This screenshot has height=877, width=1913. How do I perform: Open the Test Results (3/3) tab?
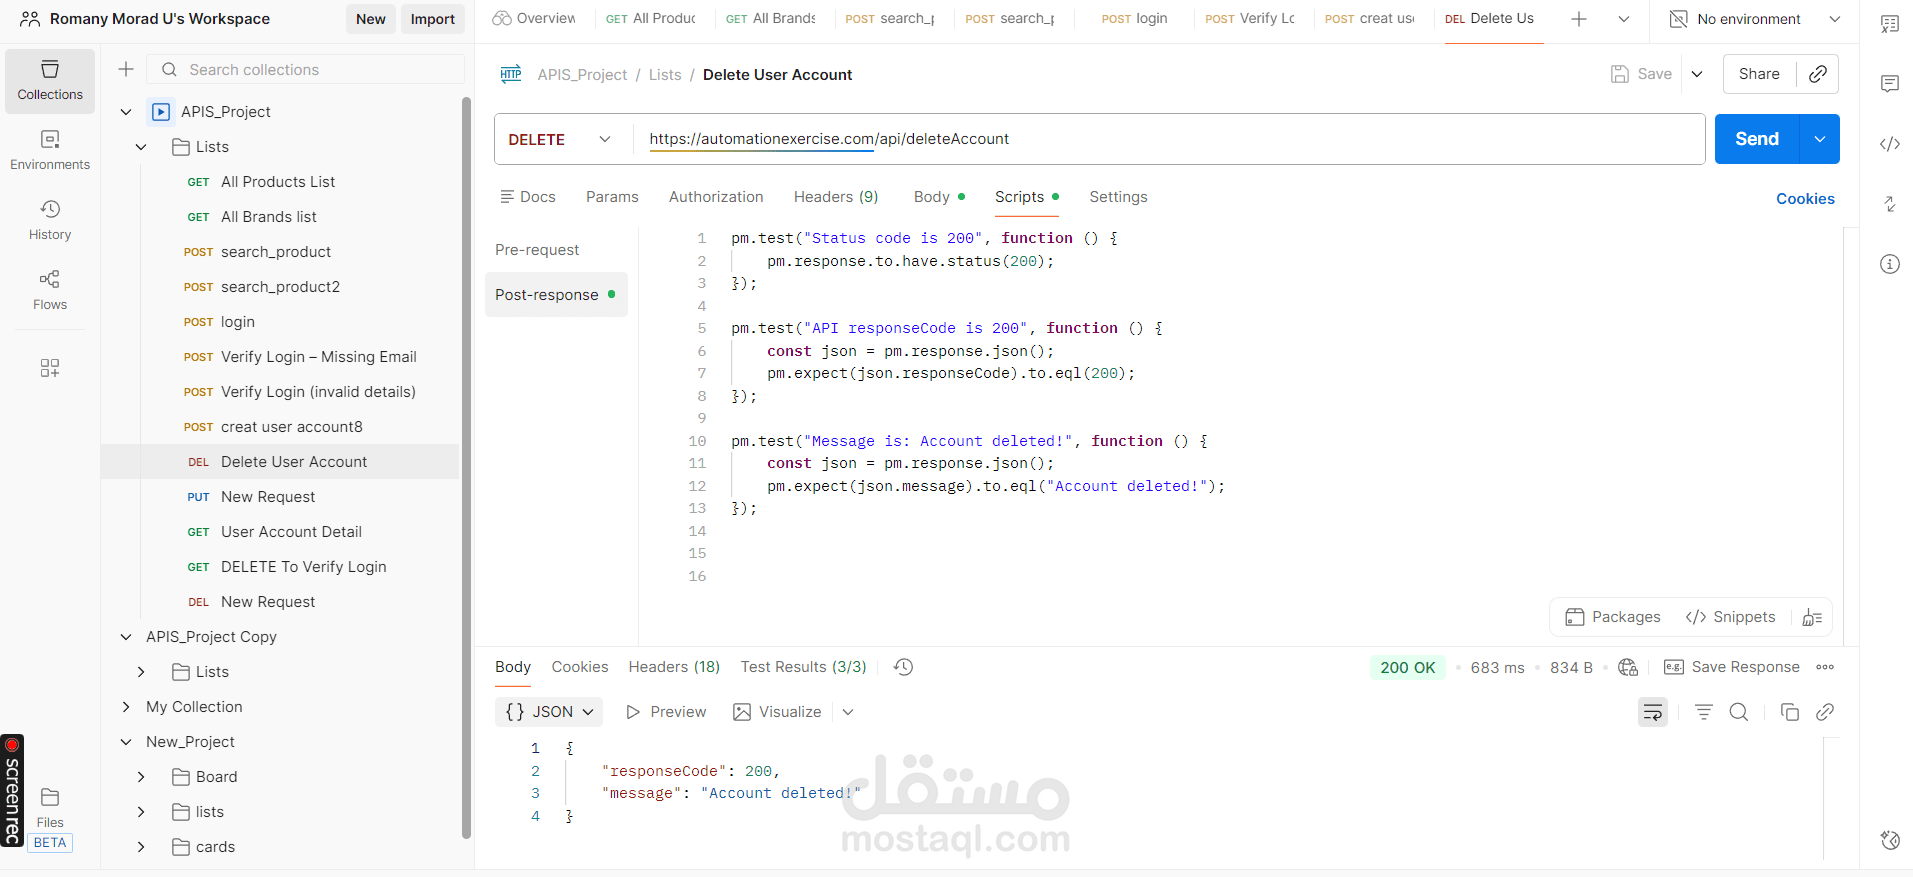(x=803, y=667)
